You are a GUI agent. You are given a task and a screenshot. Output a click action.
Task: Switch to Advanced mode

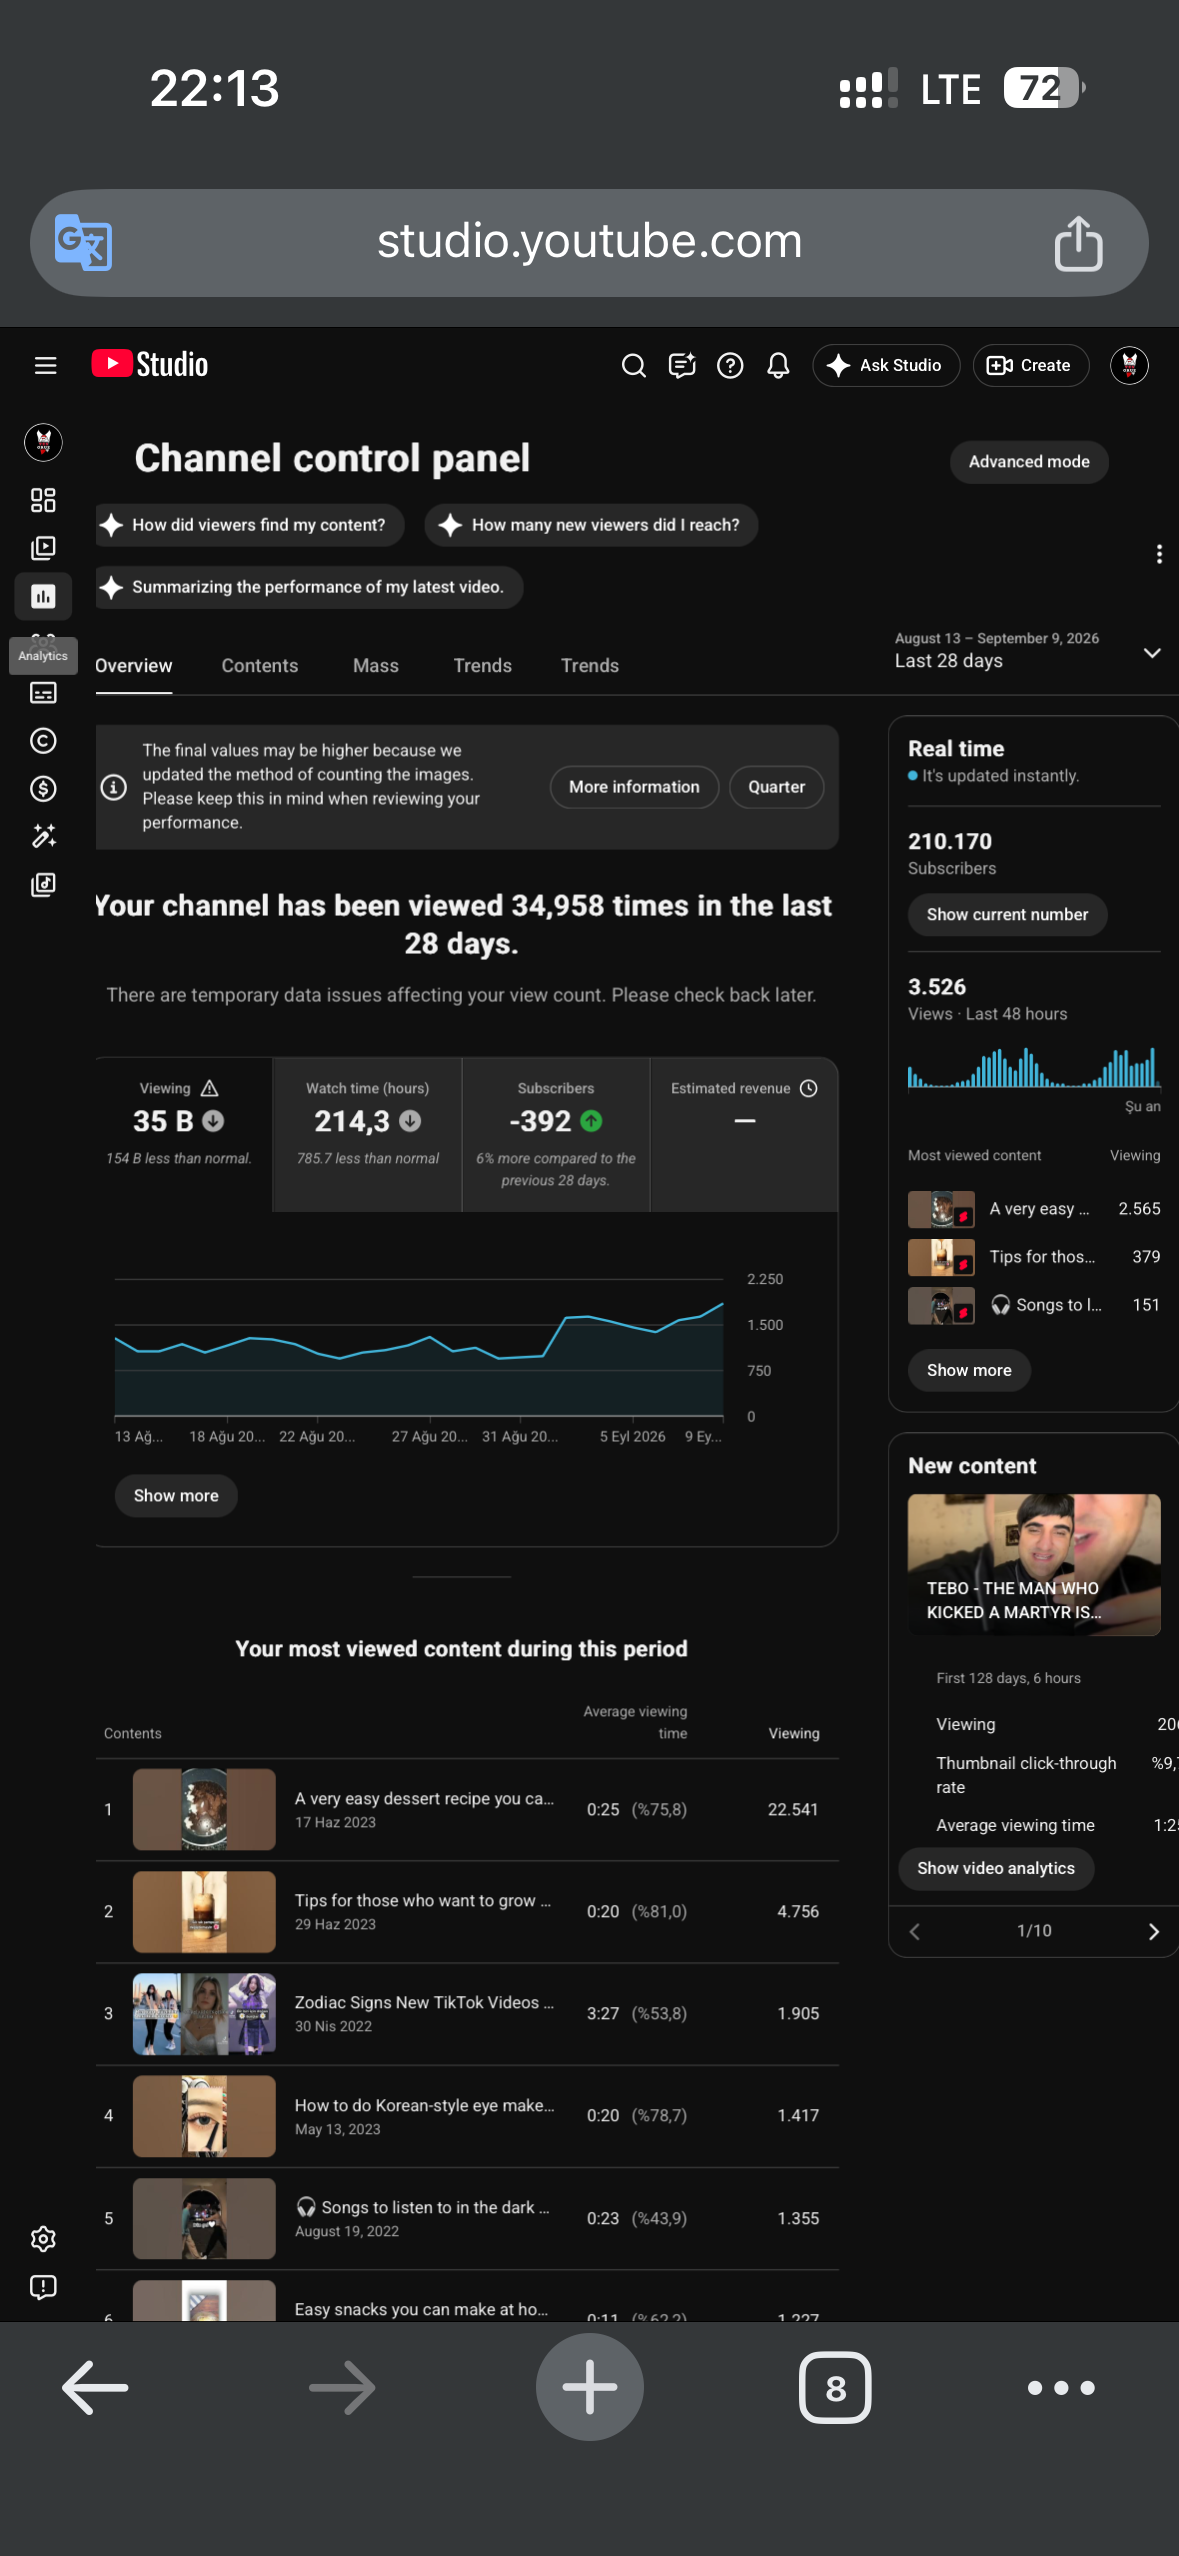(1029, 462)
